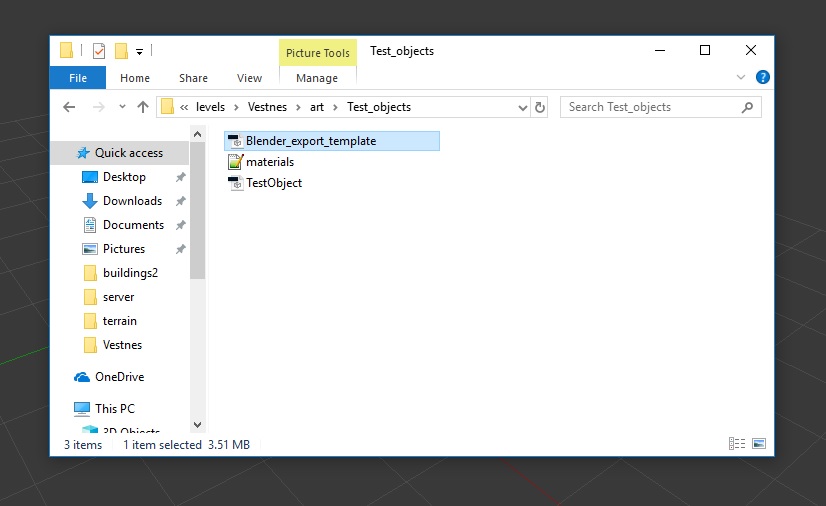Open the server folder in navigation pane
The width and height of the screenshot is (826, 506).
119,297
